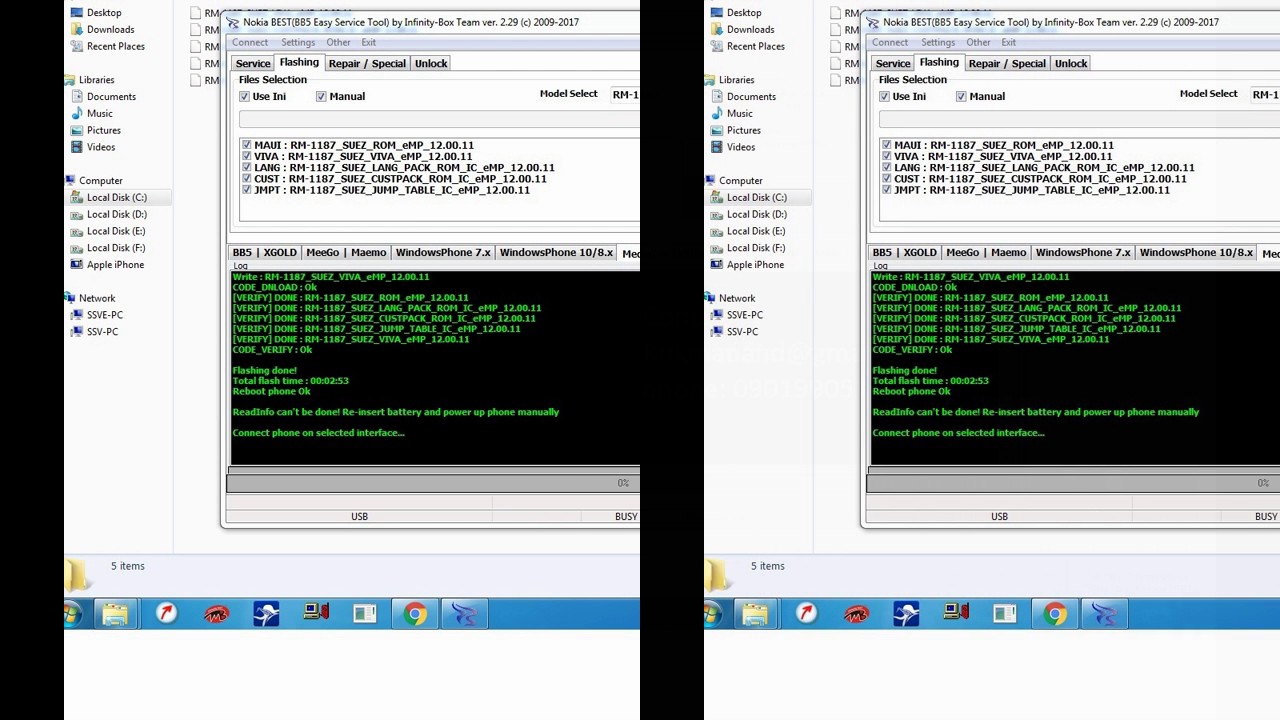1280x720 pixels.
Task: Open the computer-and-phone app in left taskbar
Action: point(316,612)
